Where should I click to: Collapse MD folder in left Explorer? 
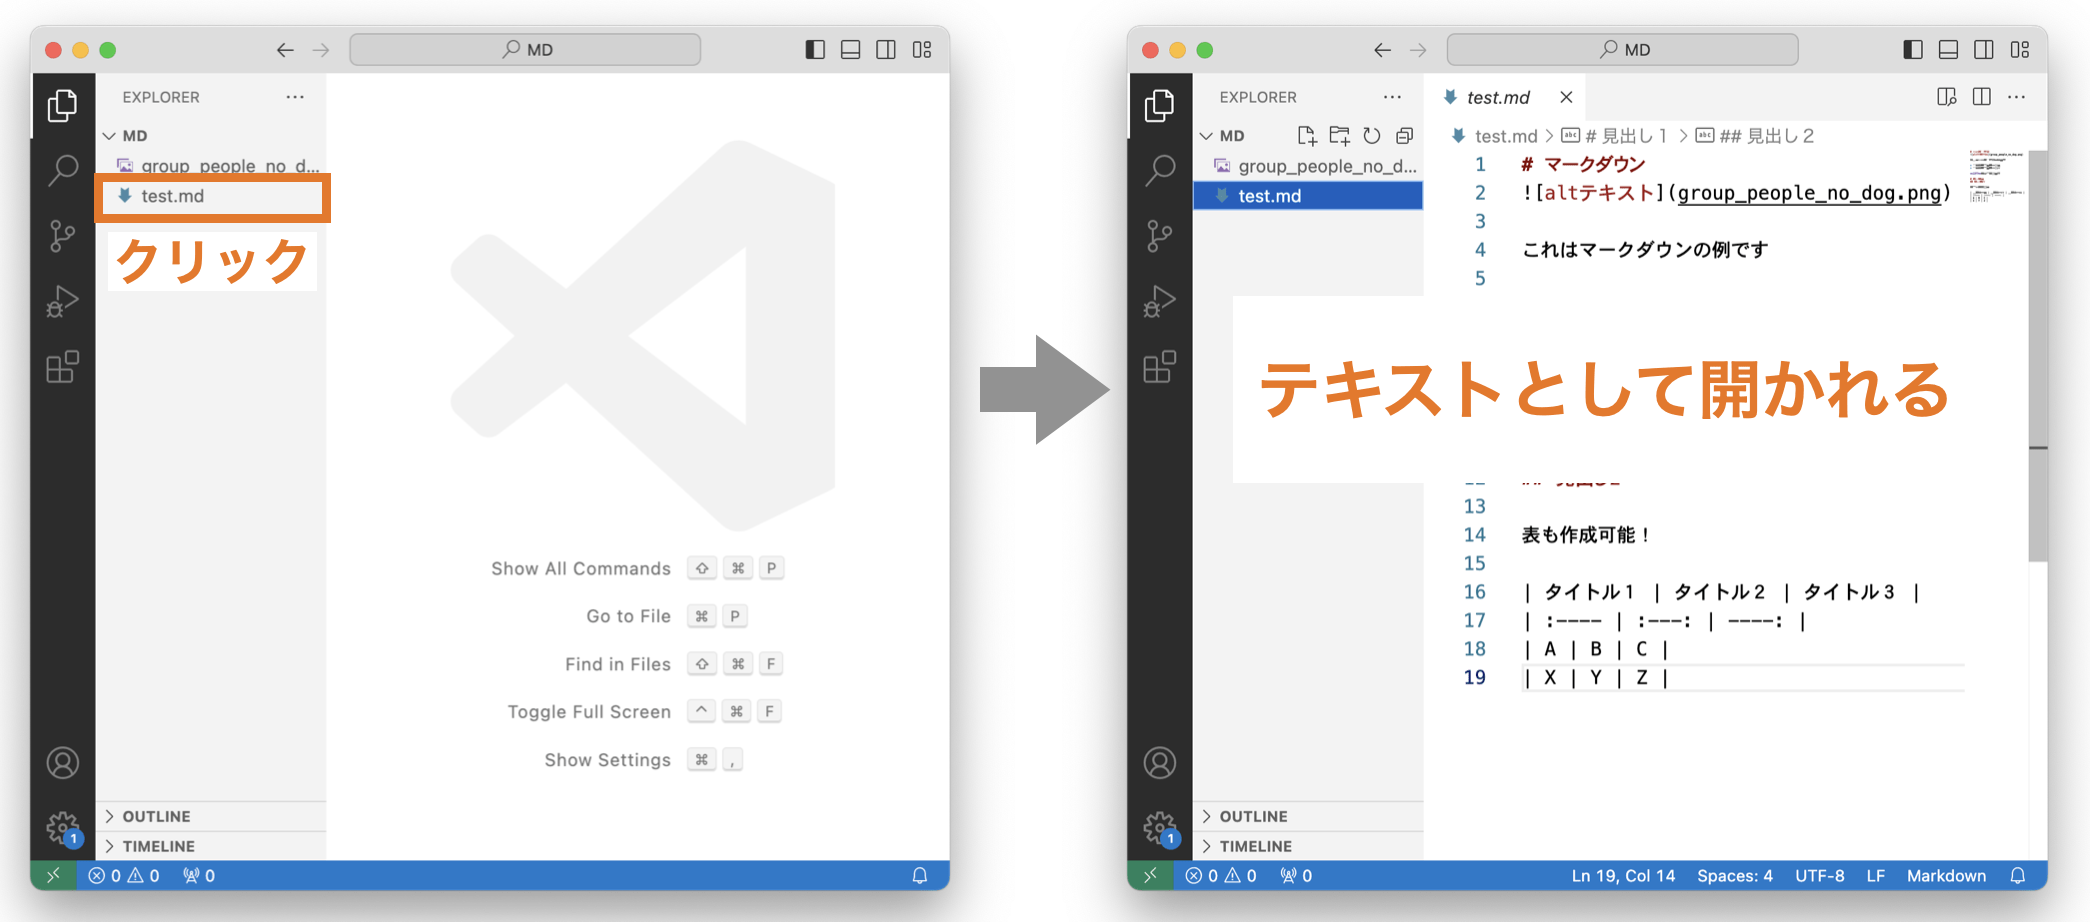coord(211,135)
